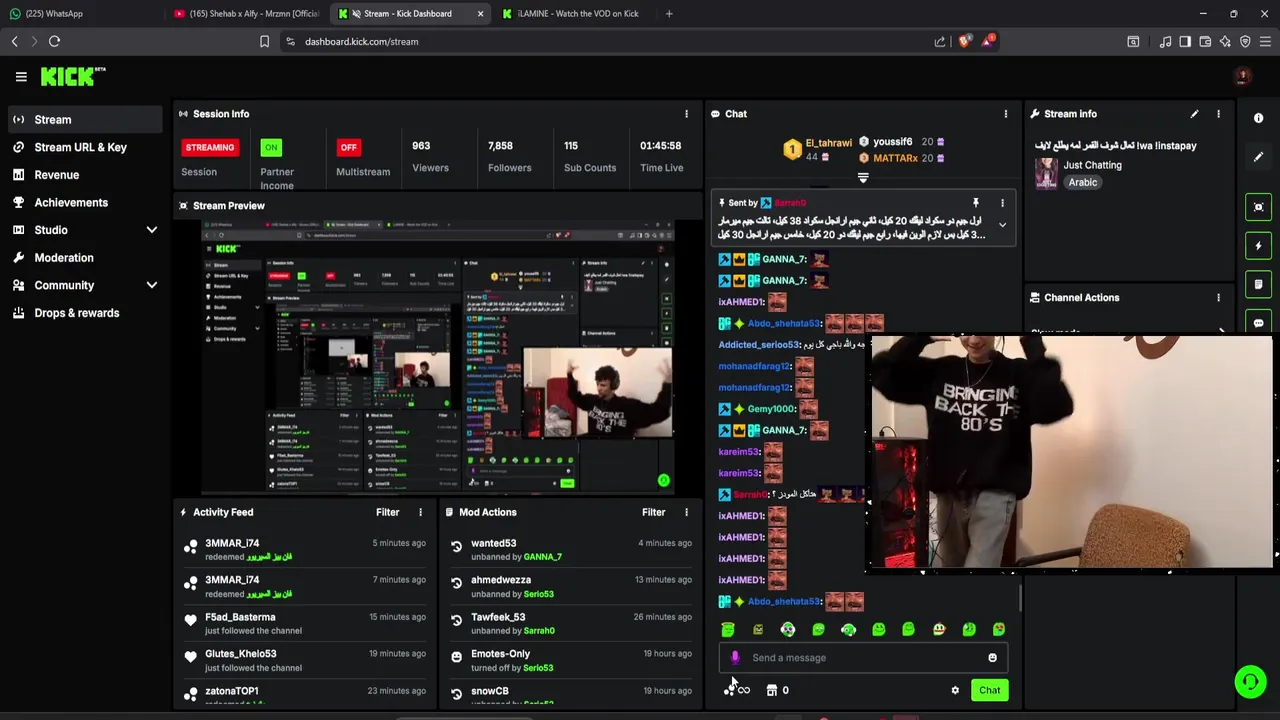
Task: Open the Mod Actions Filter
Action: 653,512
